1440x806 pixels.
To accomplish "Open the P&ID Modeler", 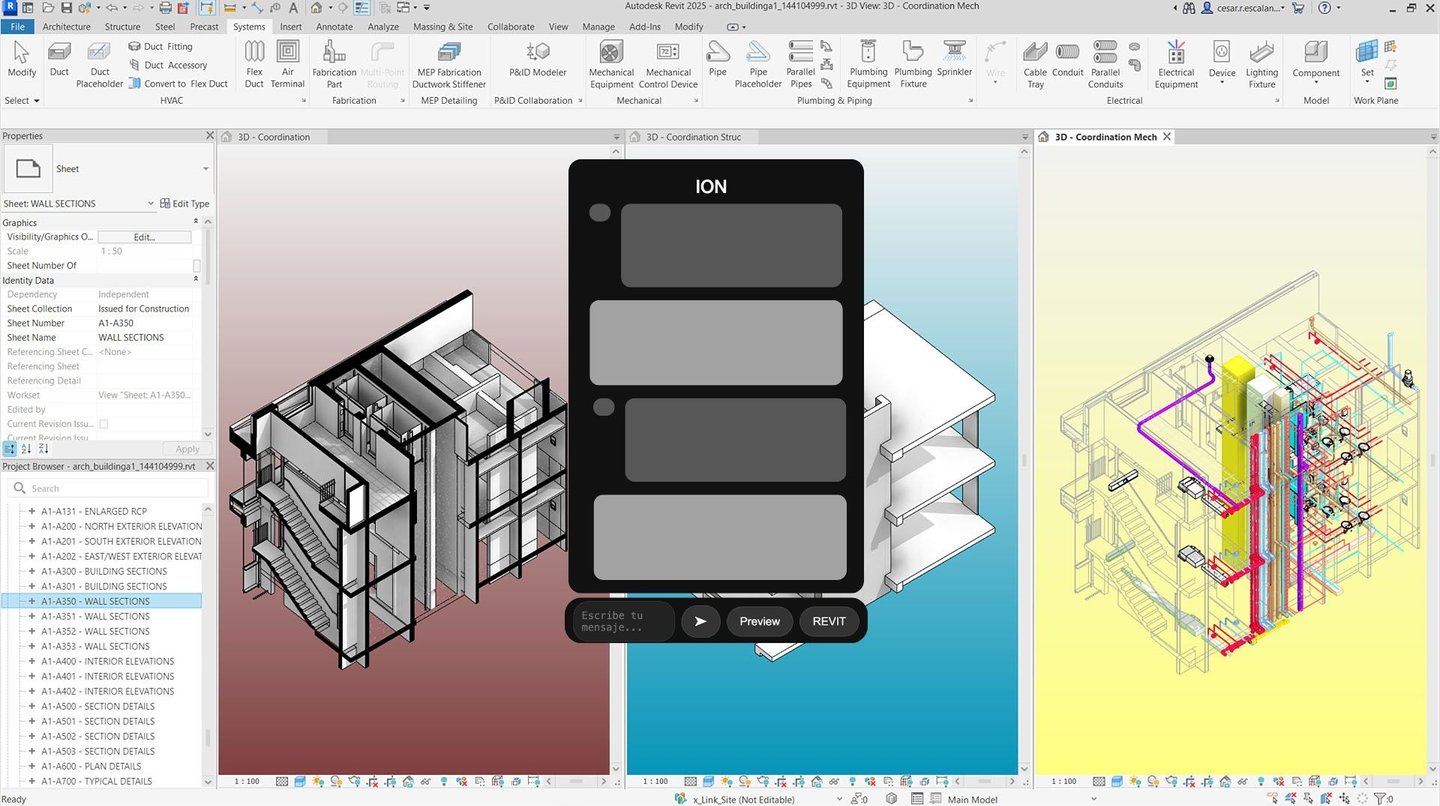I will point(538,59).
